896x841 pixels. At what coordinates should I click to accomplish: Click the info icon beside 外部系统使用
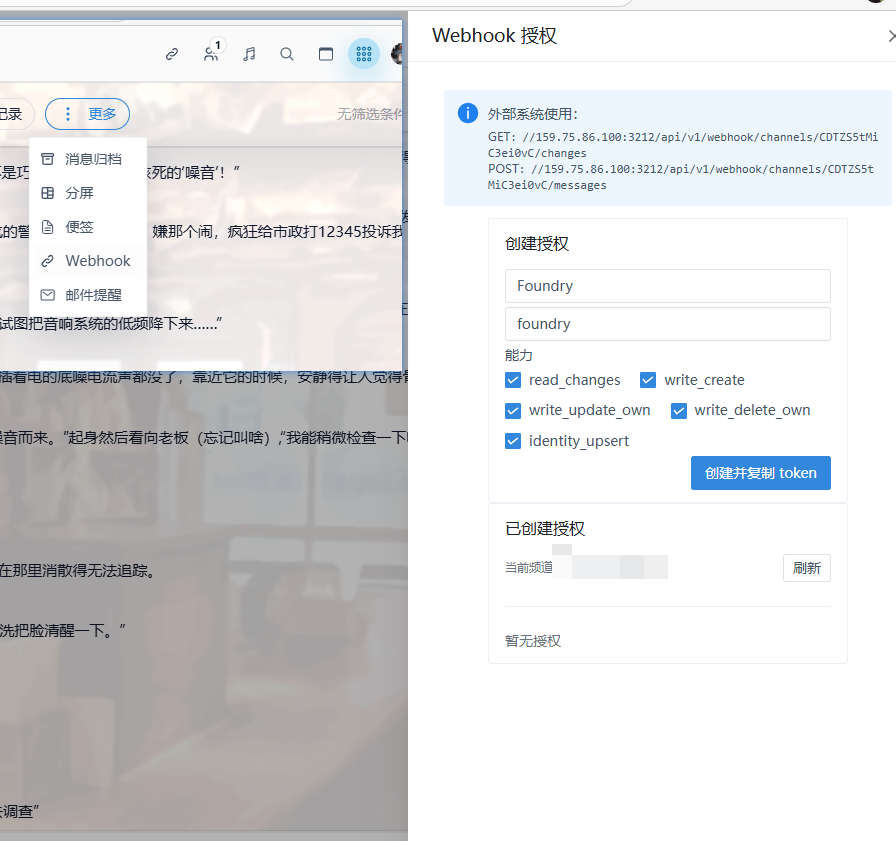467,113
